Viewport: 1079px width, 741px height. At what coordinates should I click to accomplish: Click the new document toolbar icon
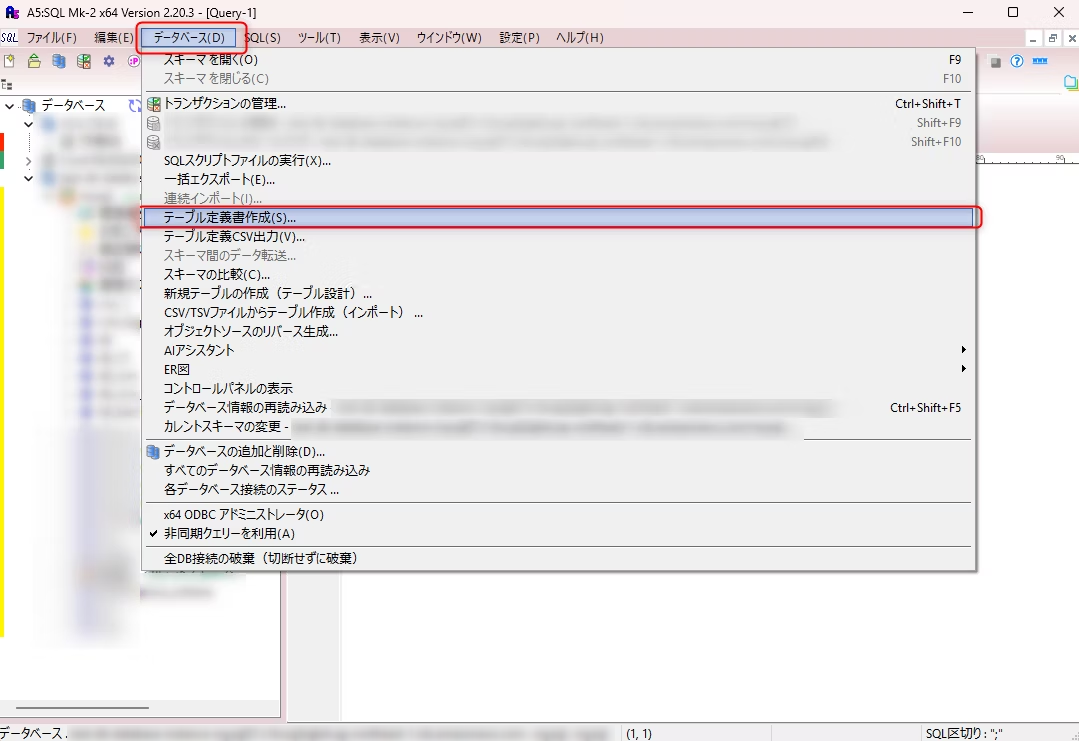tap(10, 61)
